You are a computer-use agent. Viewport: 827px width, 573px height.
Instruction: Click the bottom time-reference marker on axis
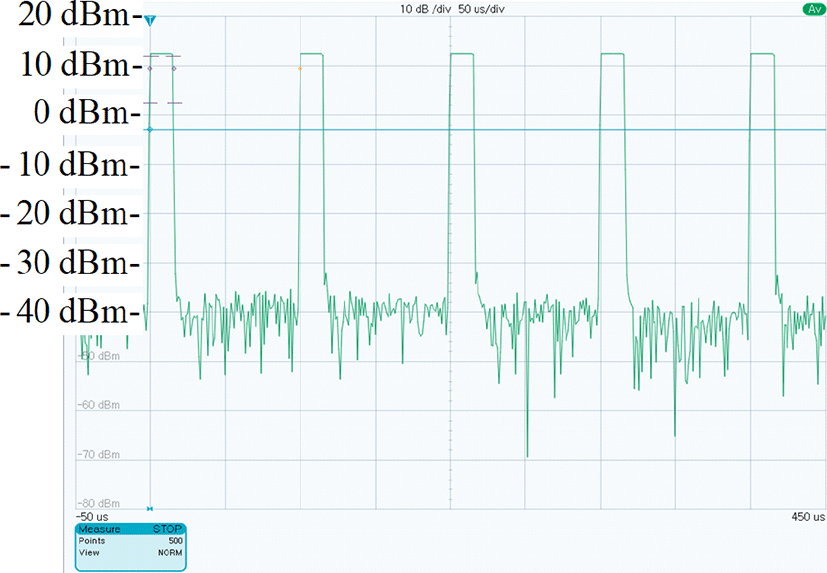coord(150,509)
